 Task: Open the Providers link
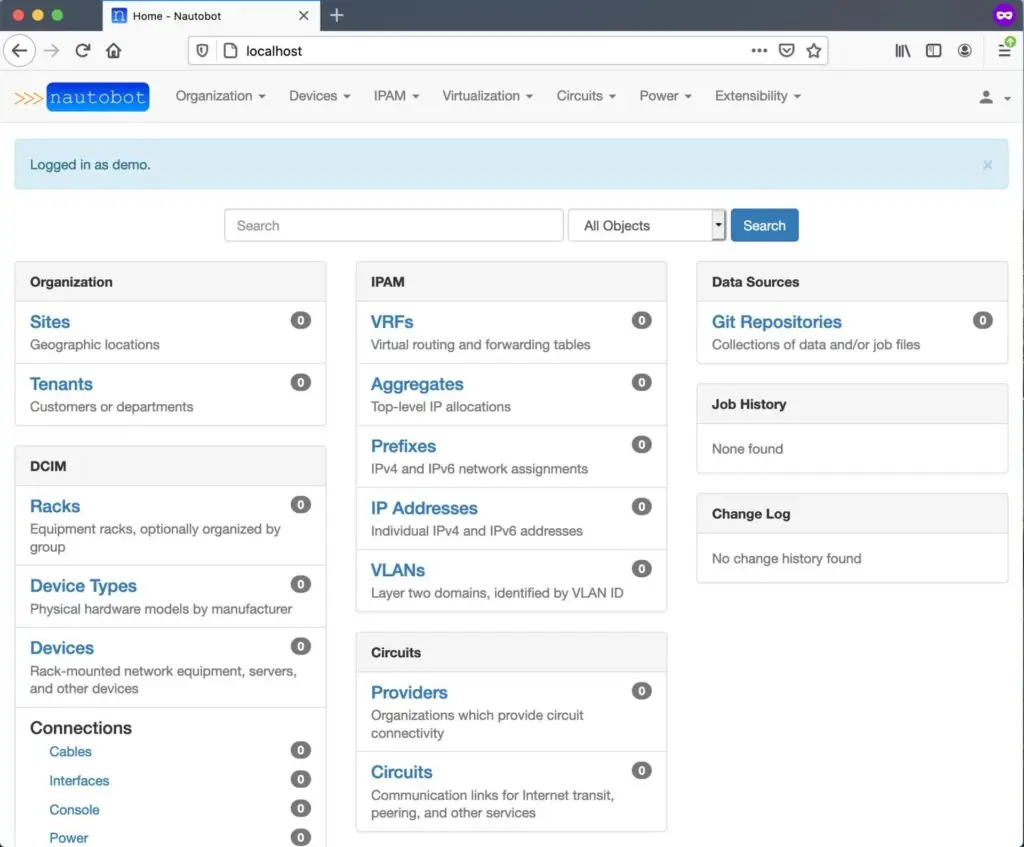click(409, 692)
